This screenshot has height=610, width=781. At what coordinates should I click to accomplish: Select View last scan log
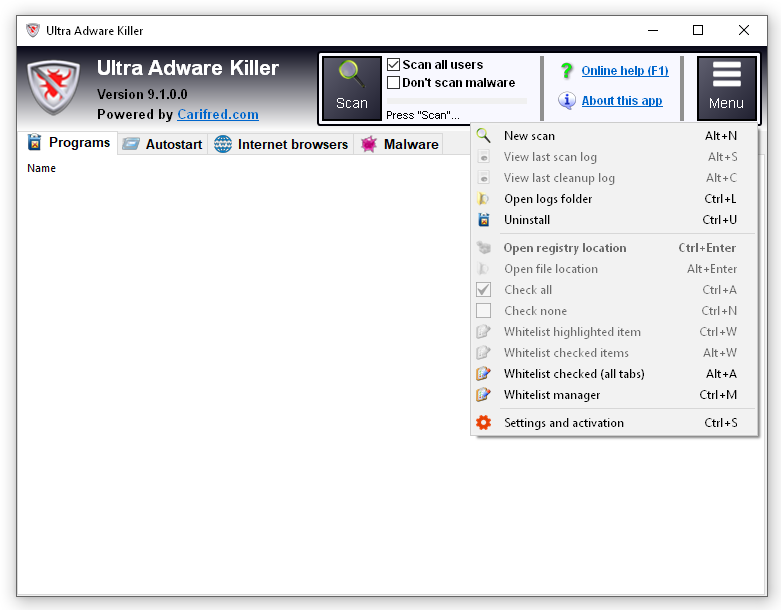point(614,157)
